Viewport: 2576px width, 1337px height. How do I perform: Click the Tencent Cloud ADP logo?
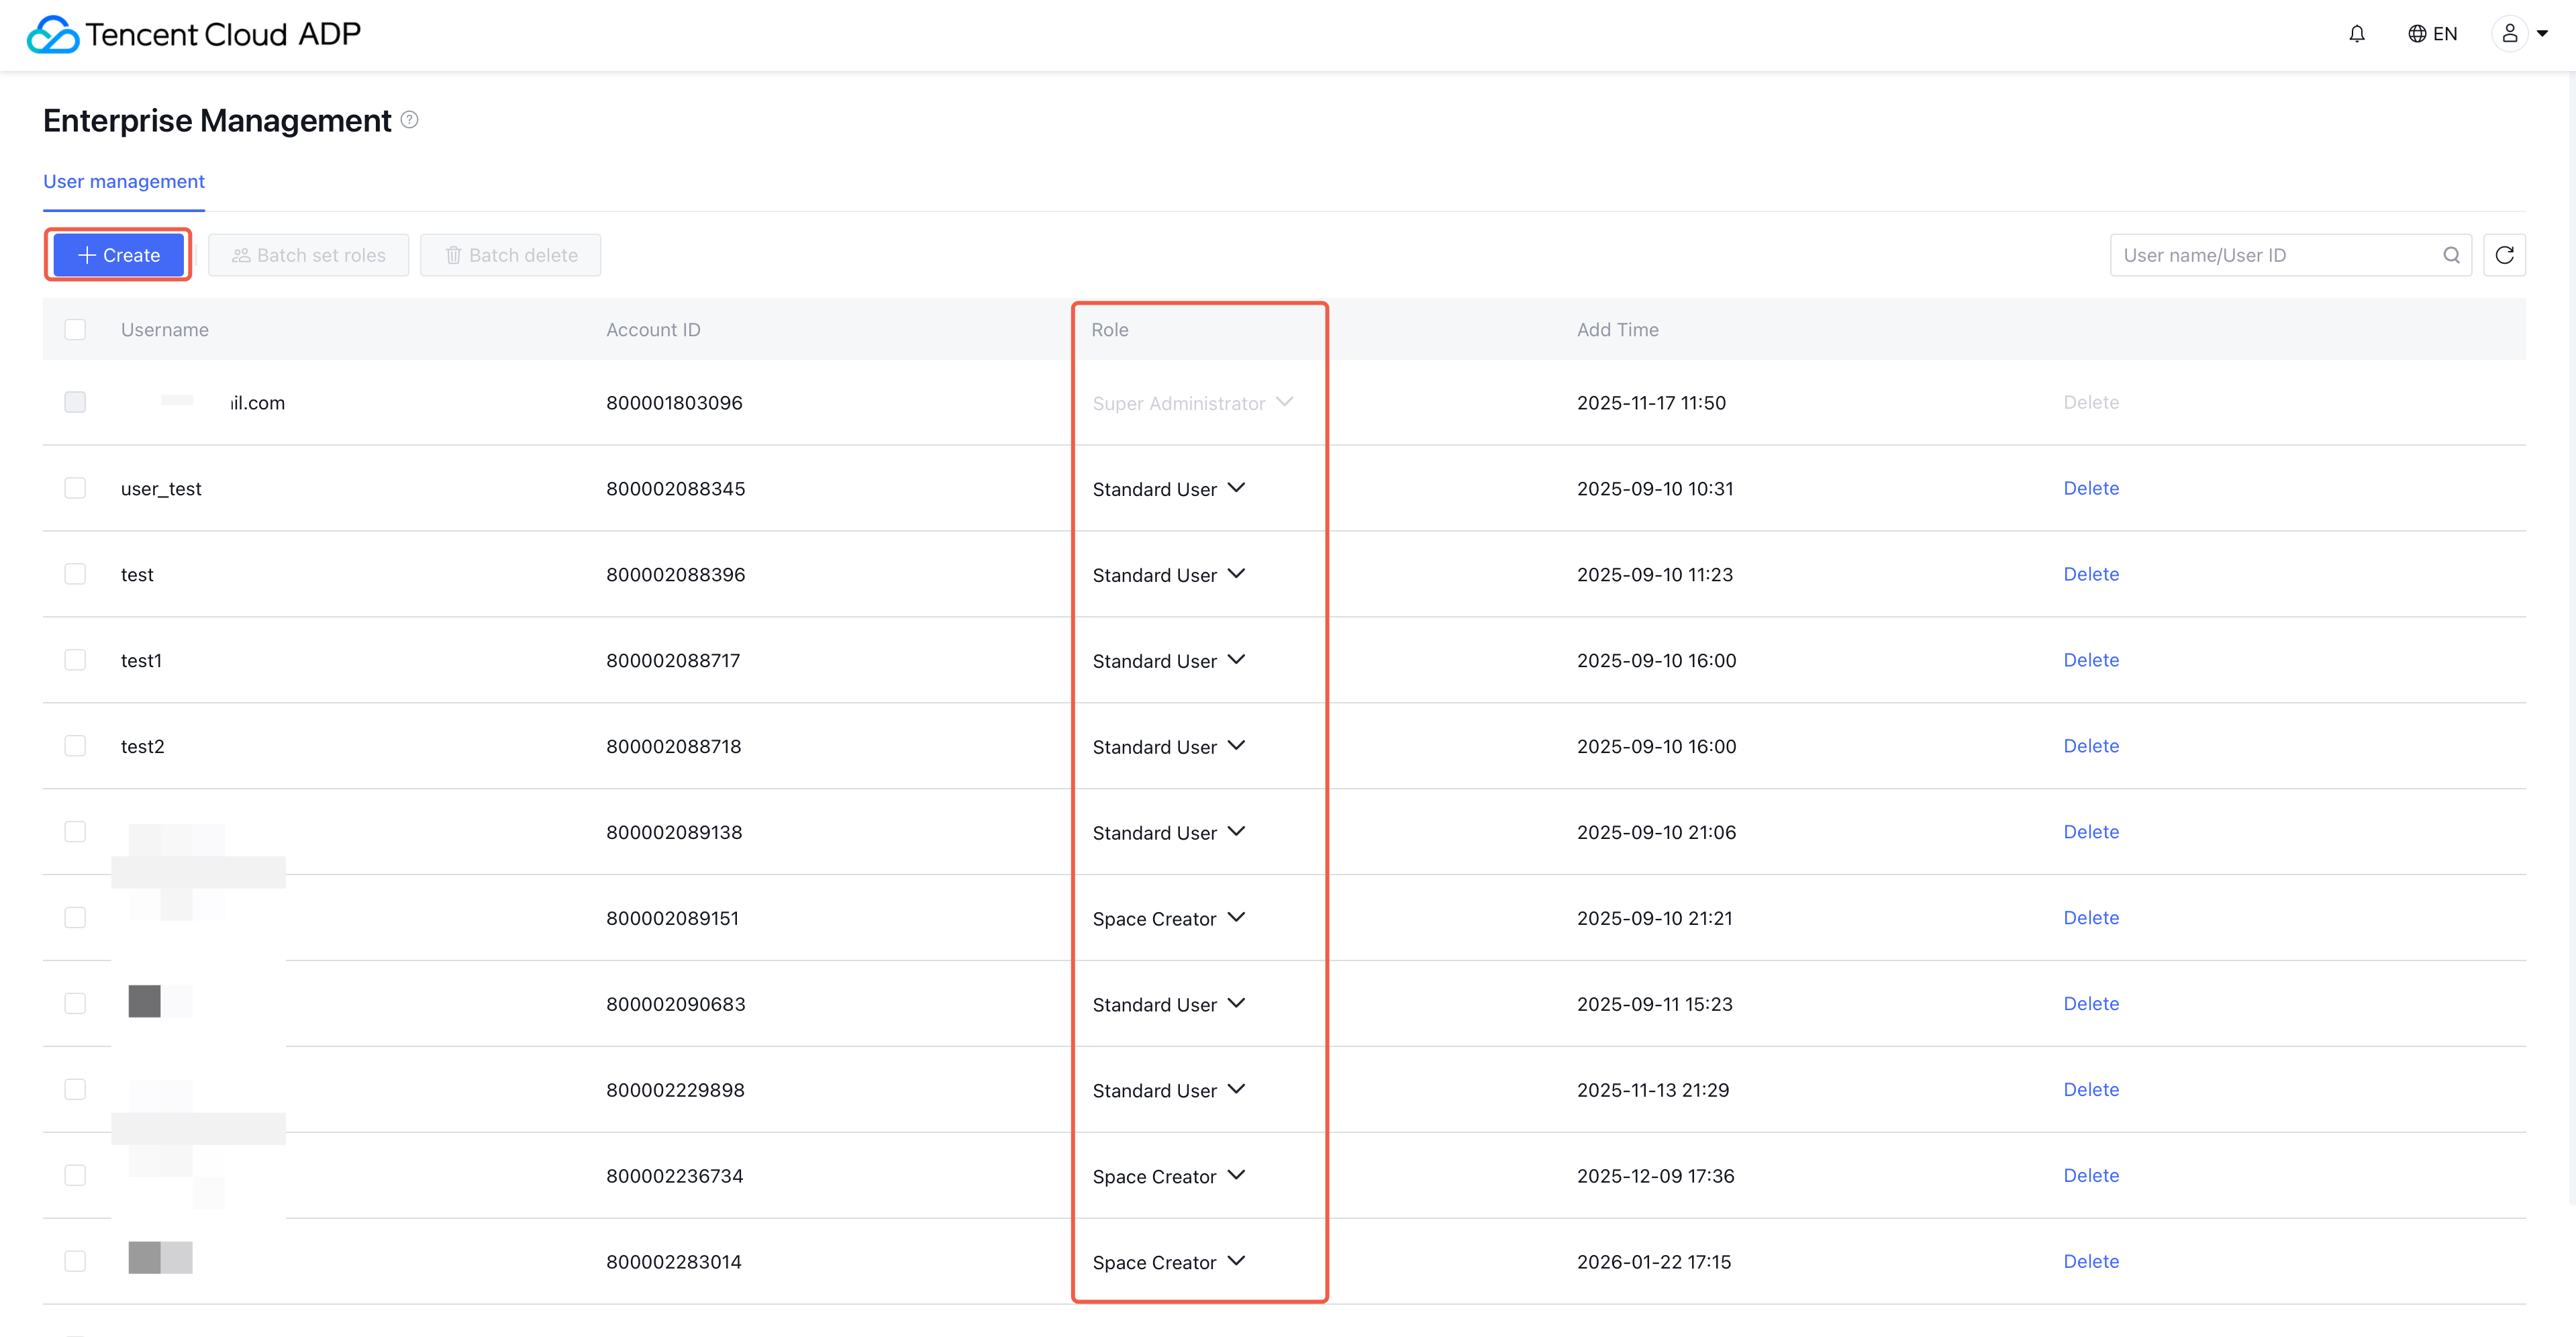point(195,34)
